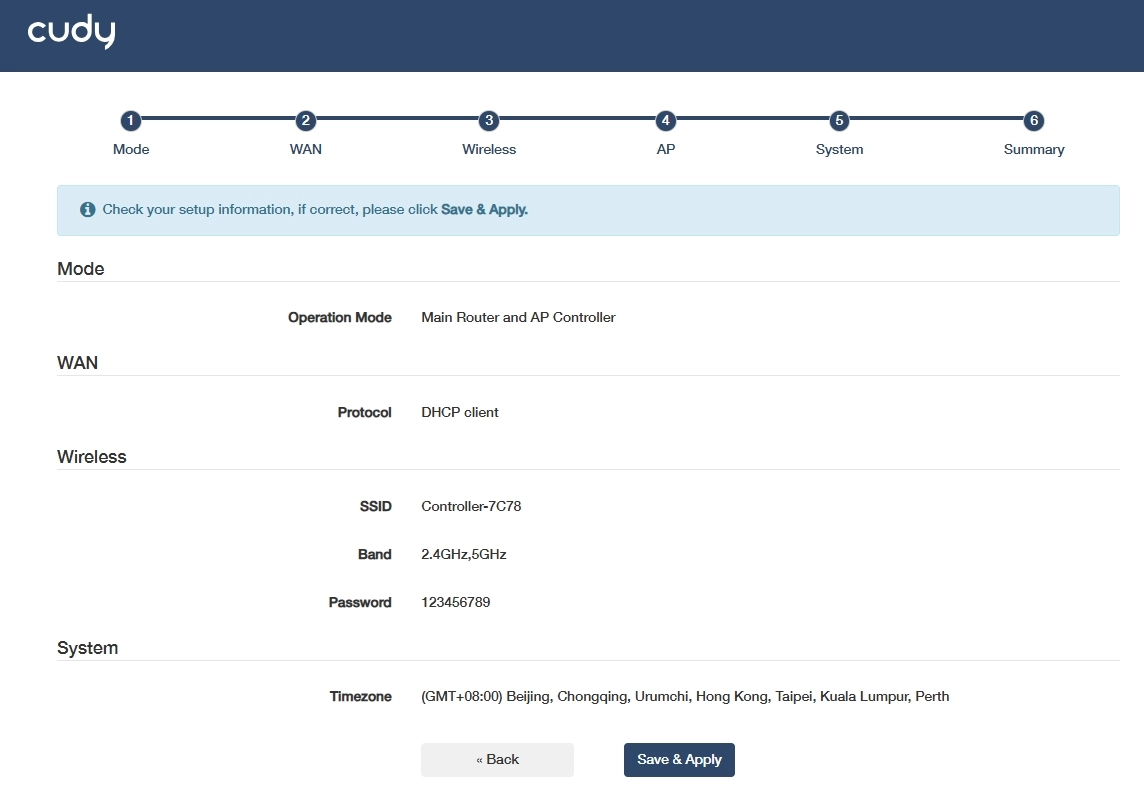The width and height of the screenshot is (1144, 807).
Task: Click the 'Protocol' field label
Action: pyautogui.click(x=364, y=412)
